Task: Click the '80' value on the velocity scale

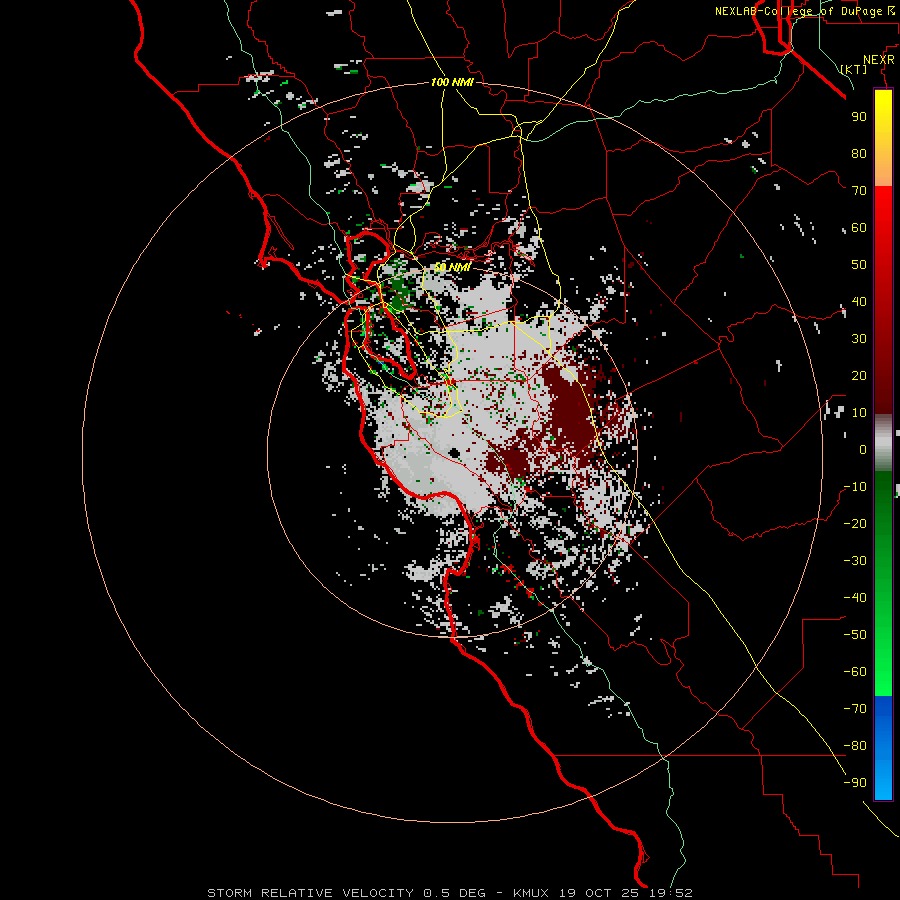Action: [x=859, y=153]
